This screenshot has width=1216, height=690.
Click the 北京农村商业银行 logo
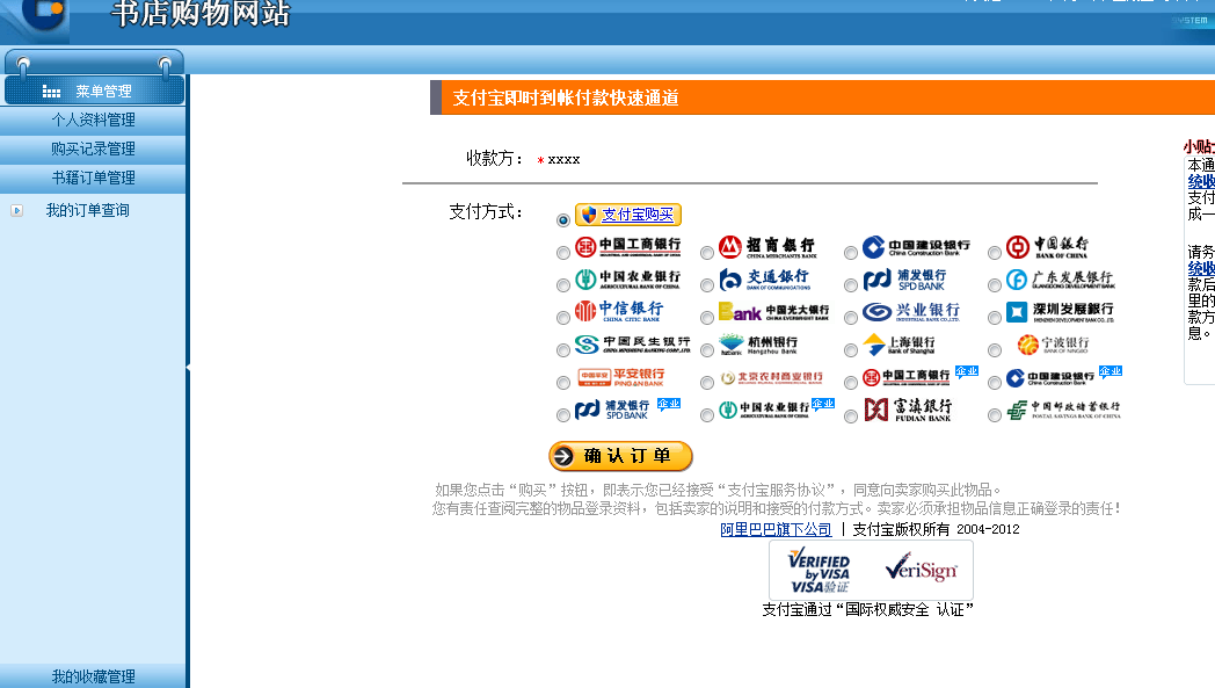[771, 378]
